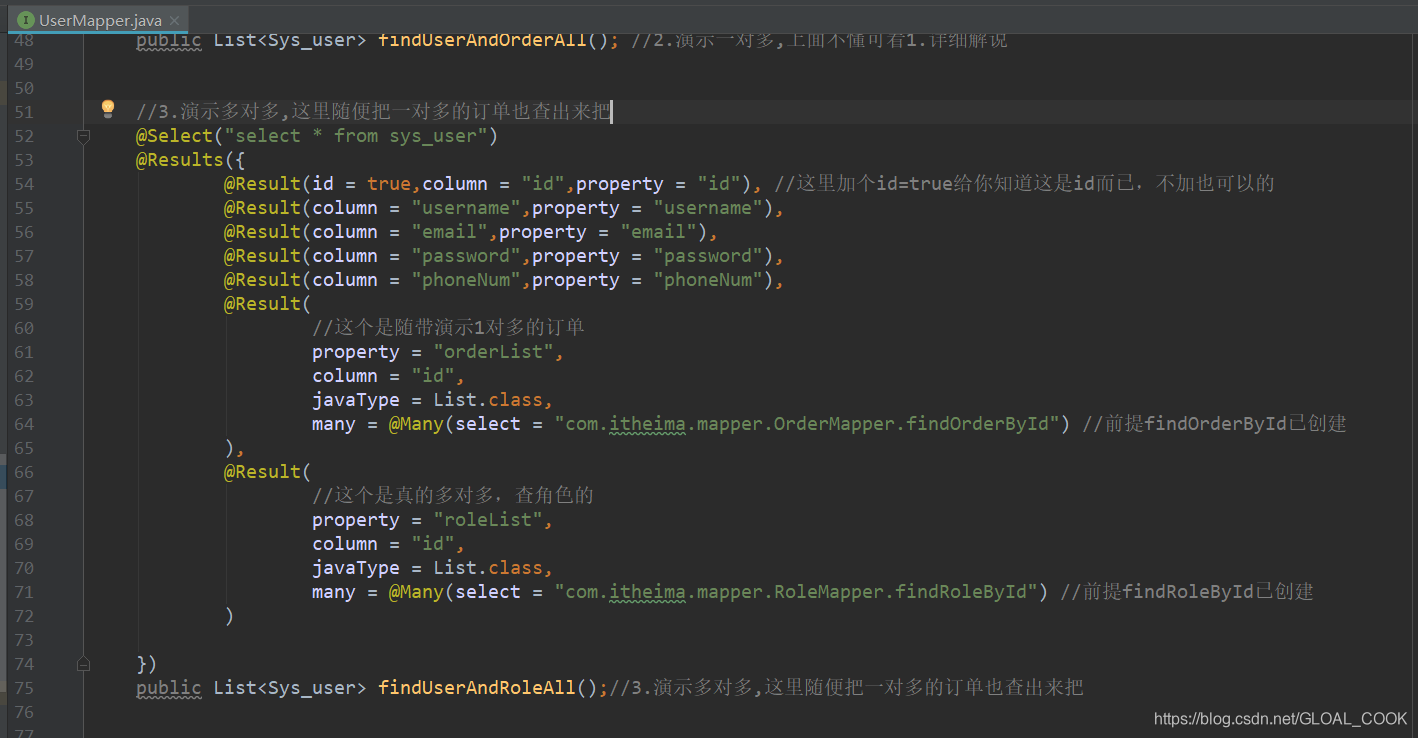1418x738 pixels.
Task: Click line number 72 in the gutter
Action: 23,616
